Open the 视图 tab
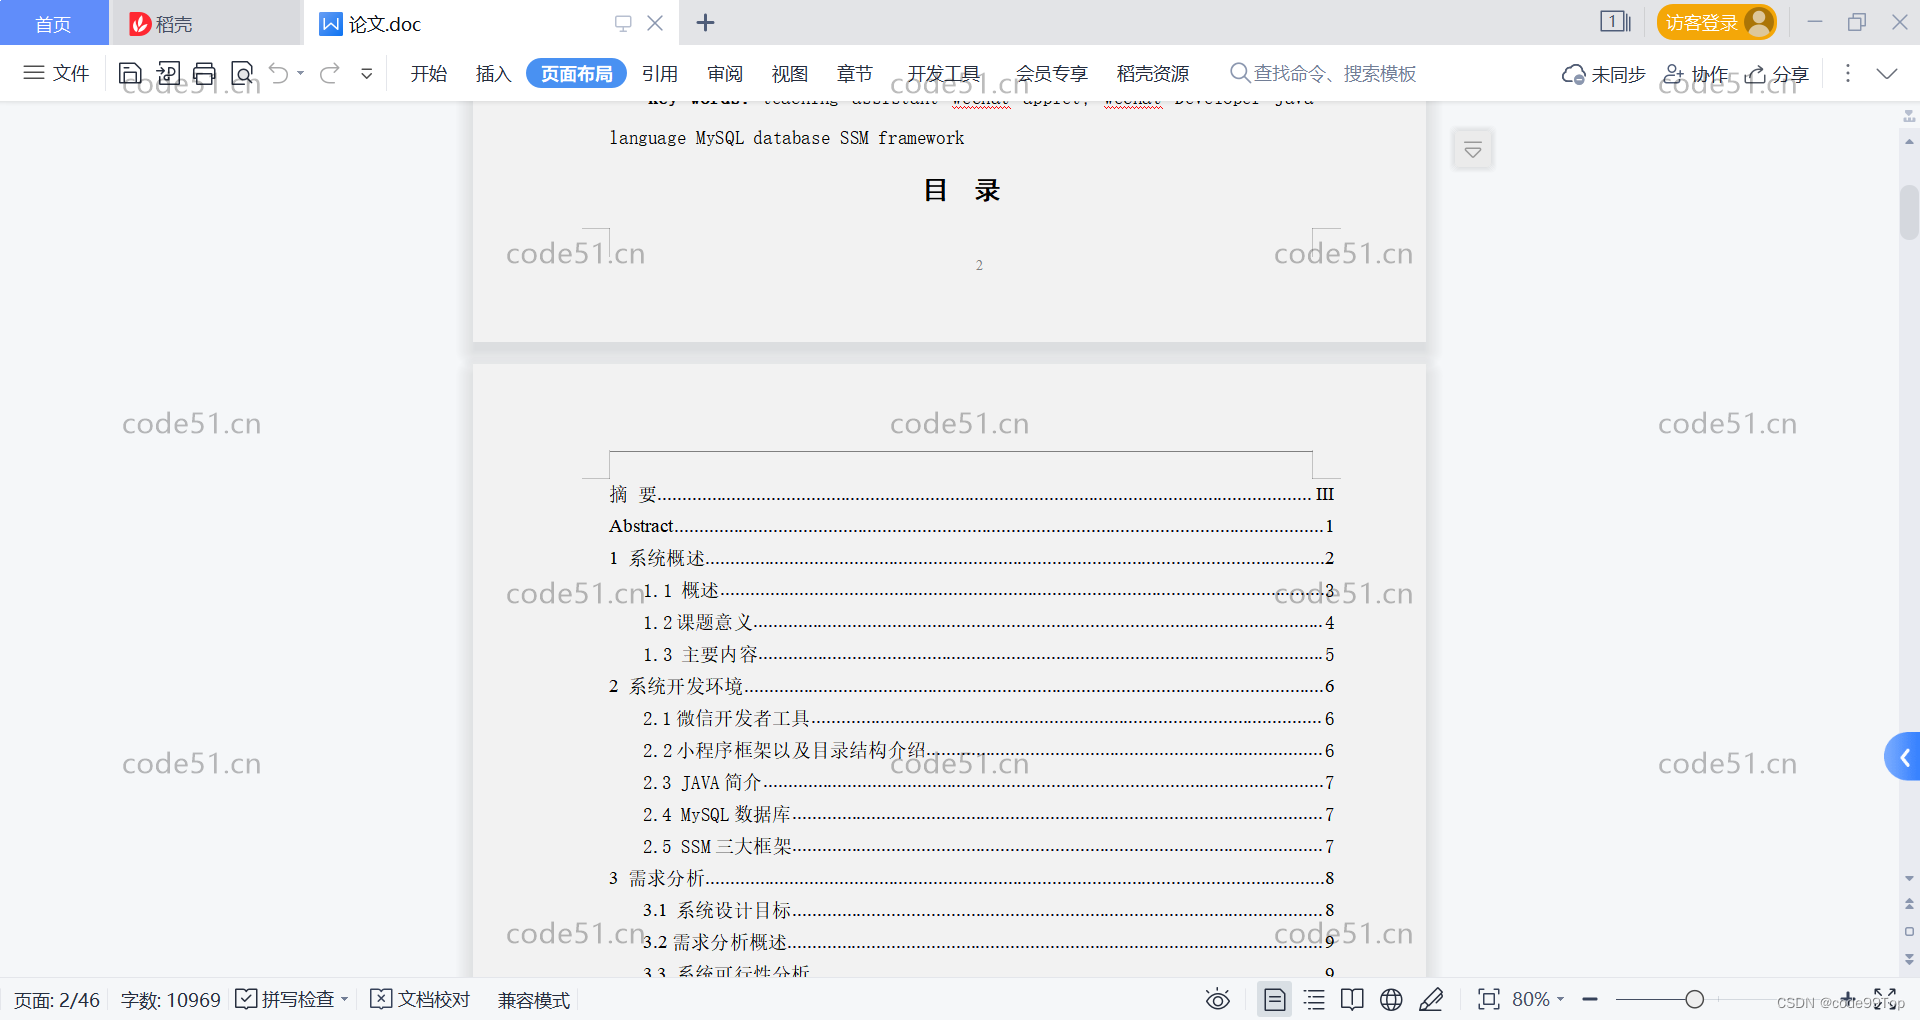This screenshot has height=1020, width=1920. pyautogui.click(x=790, y=73)
